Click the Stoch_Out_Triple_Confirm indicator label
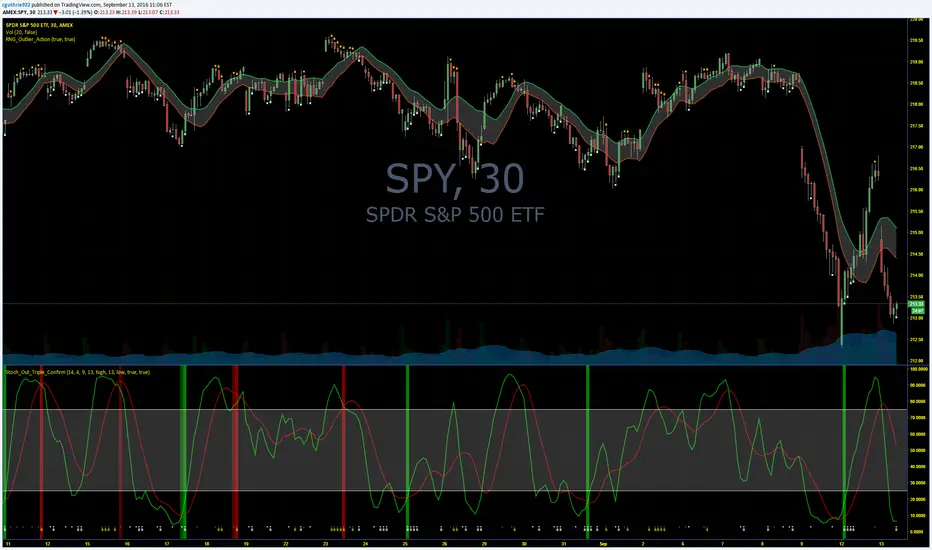The height and width of the screenshot is (550, 932). (78, 372)
